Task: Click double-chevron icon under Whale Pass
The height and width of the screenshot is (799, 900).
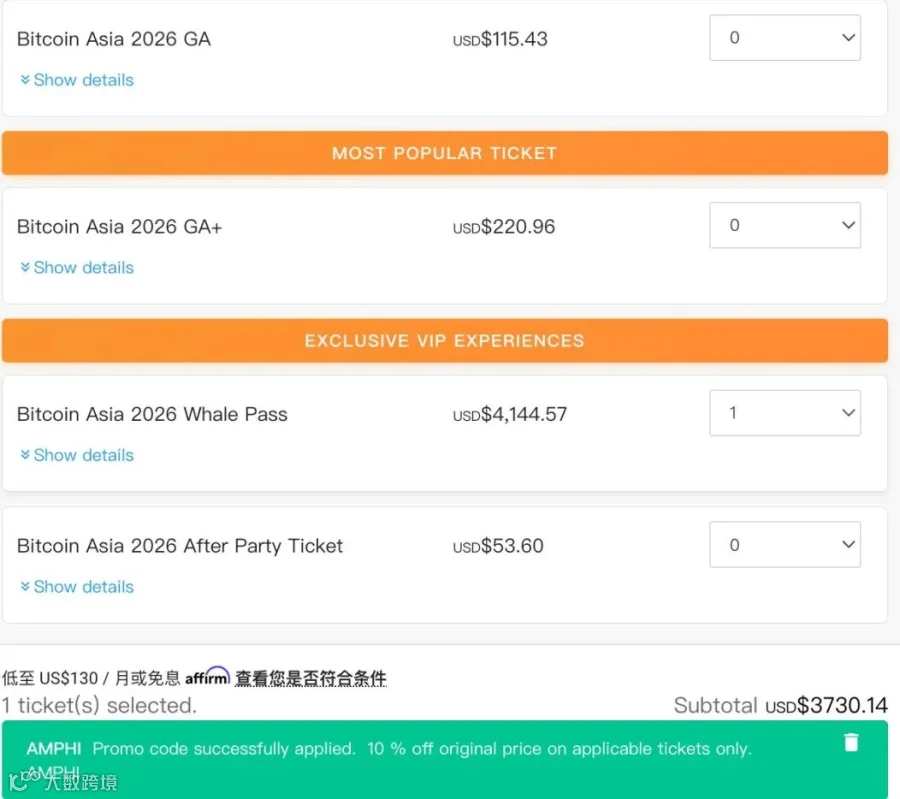Action: (x=25, y=455)
